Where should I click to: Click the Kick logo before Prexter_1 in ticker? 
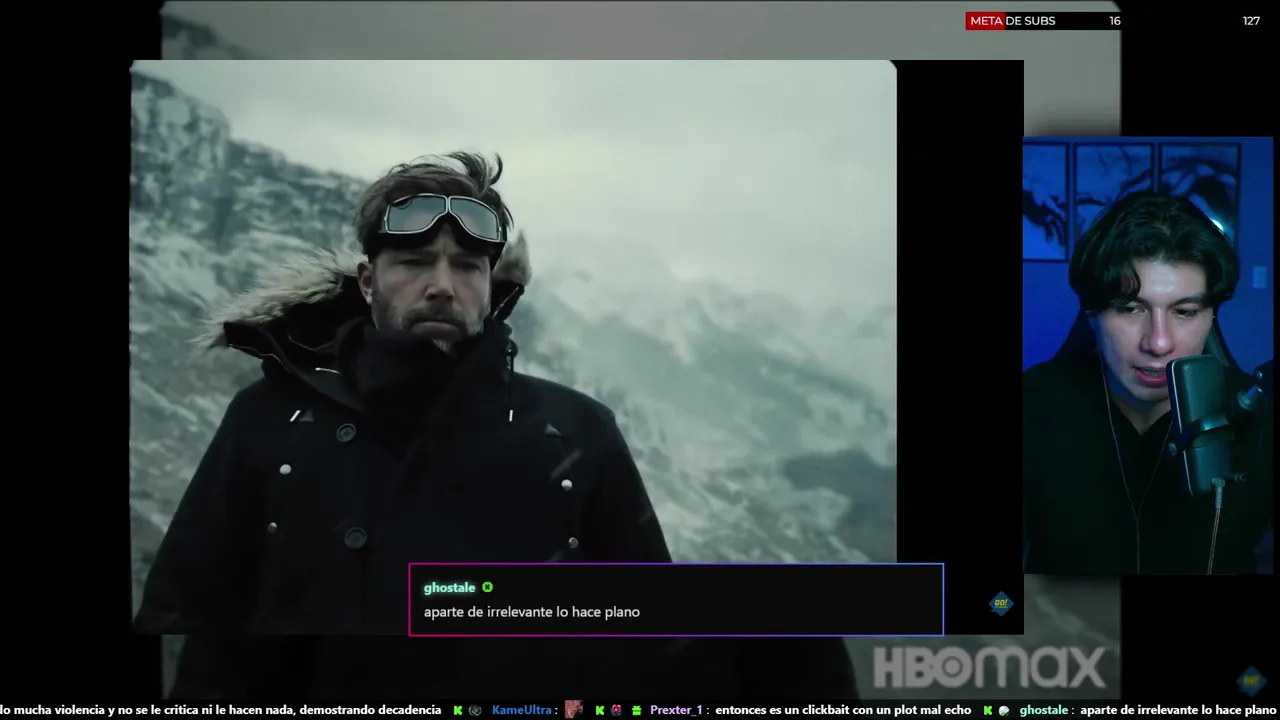point(600,710)
